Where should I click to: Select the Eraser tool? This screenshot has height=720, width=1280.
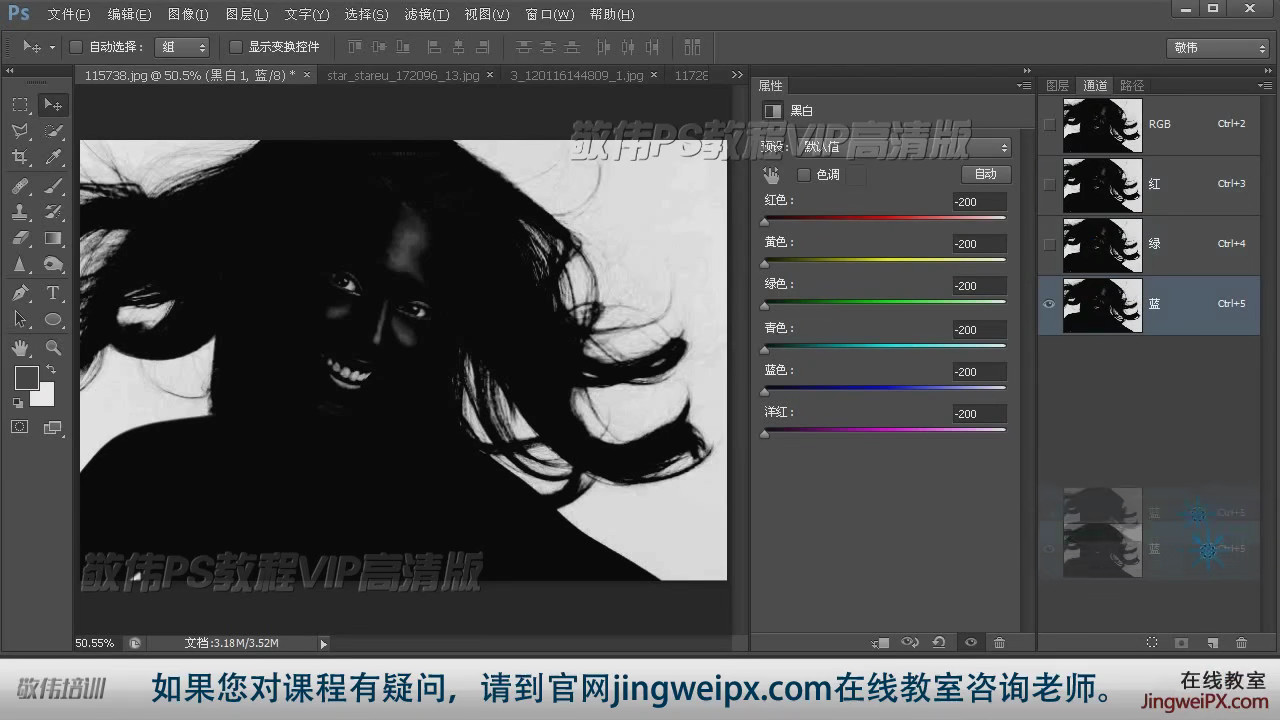coord(20,238)
